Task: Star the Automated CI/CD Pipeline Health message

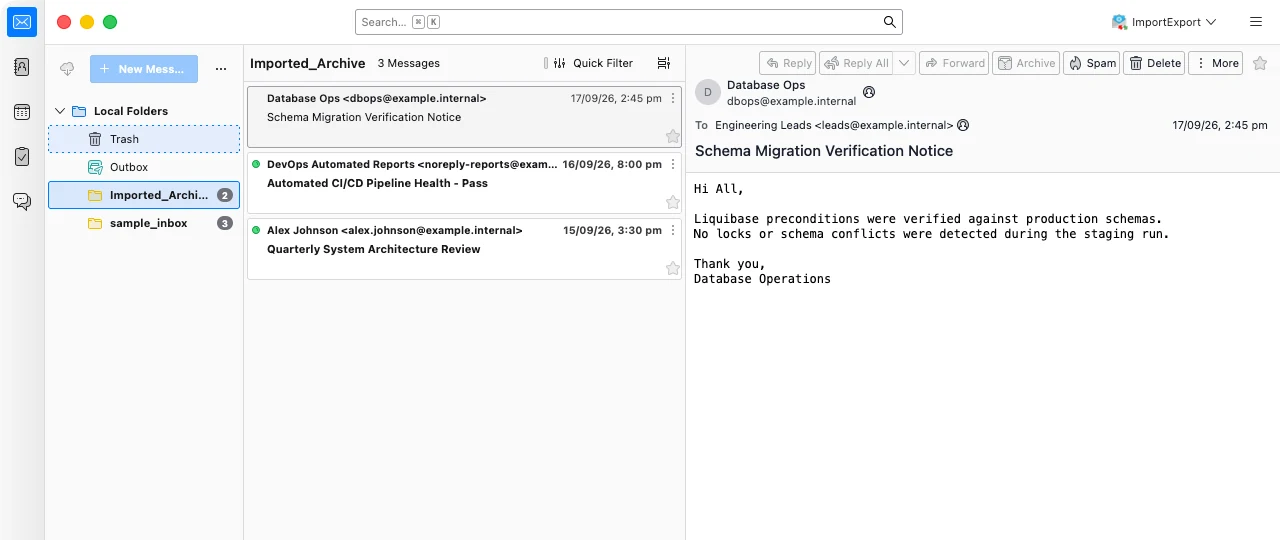Action: (x=673, y=202)
